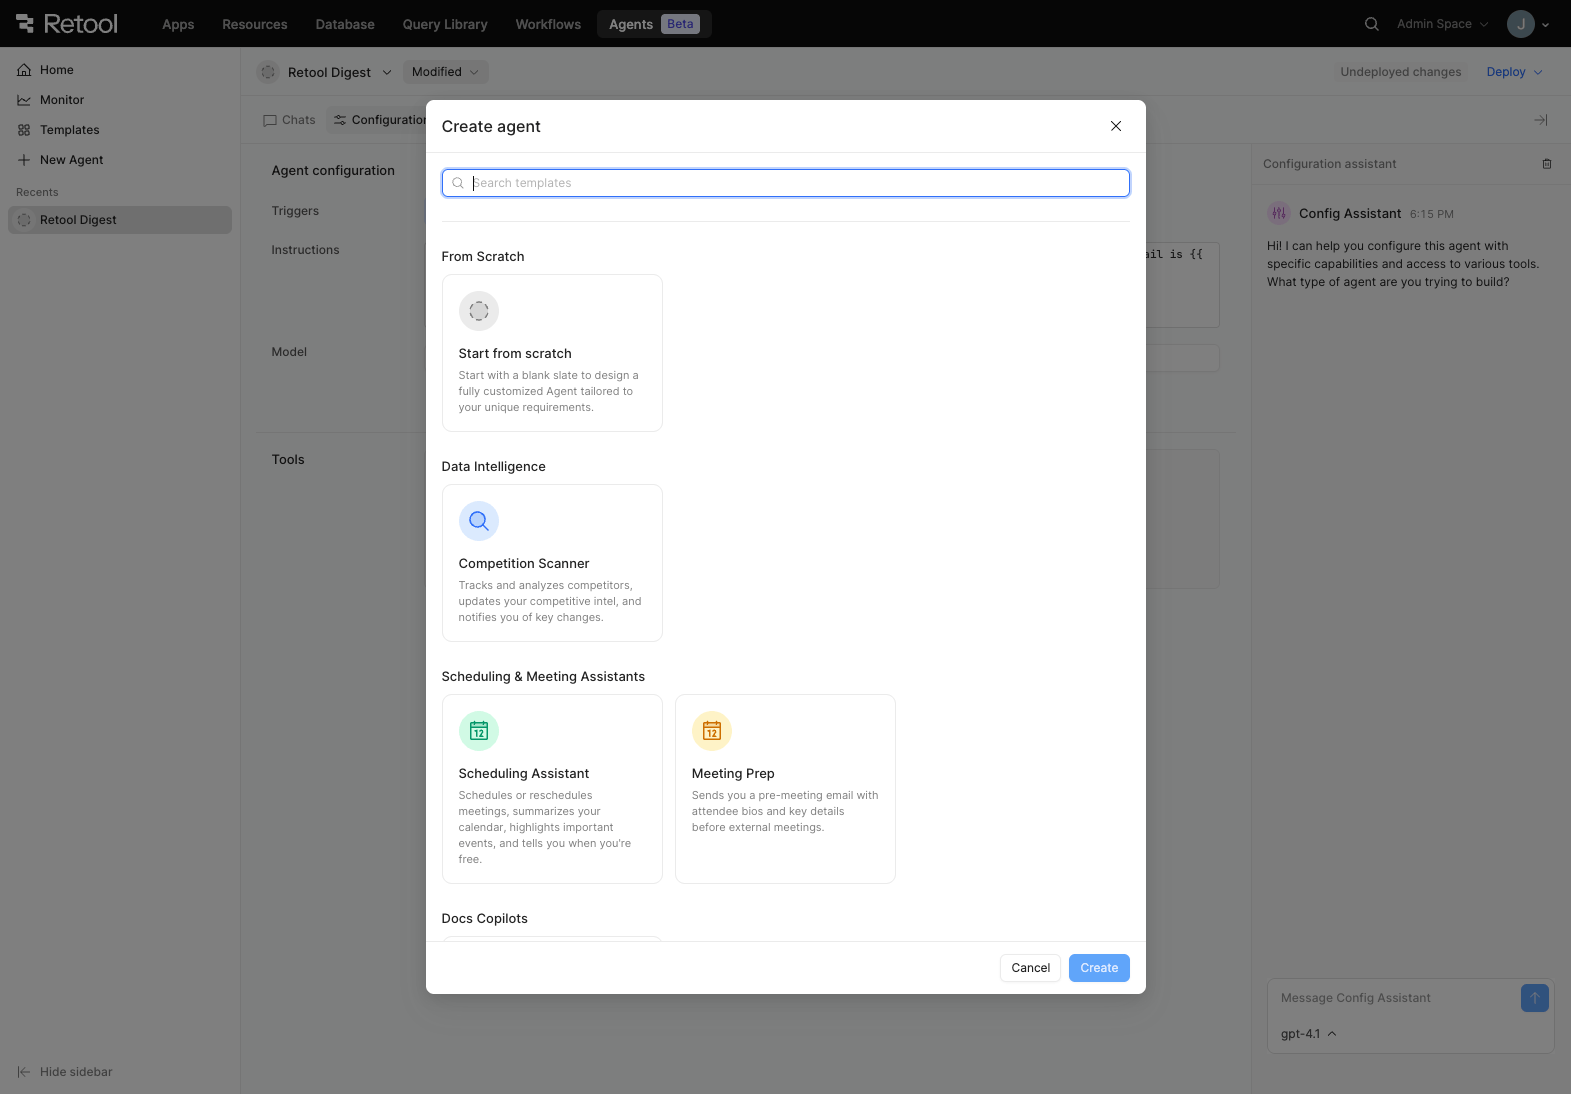1571x1094 pixels.
Task: Click the Start from scratch dashed-circle icon
Action: (x=479, y=311)
